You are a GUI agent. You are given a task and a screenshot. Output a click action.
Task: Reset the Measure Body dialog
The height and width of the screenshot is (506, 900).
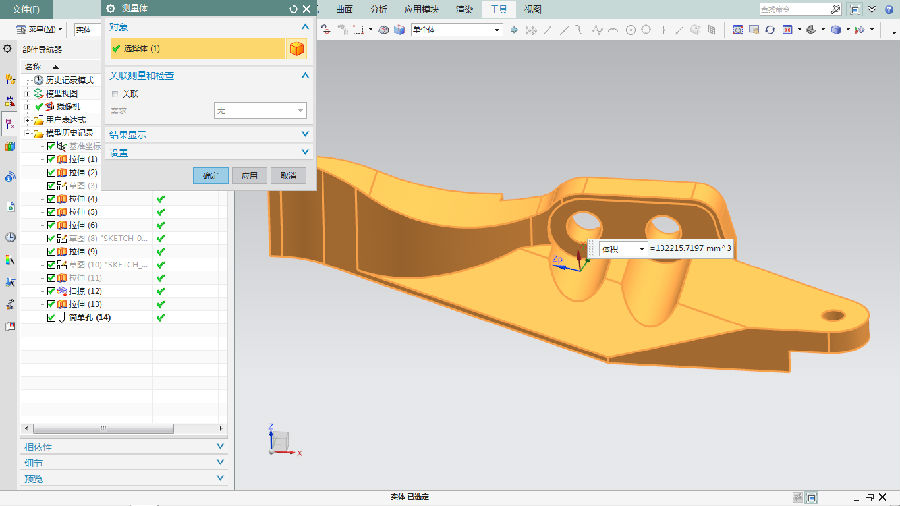pos(292,8)
